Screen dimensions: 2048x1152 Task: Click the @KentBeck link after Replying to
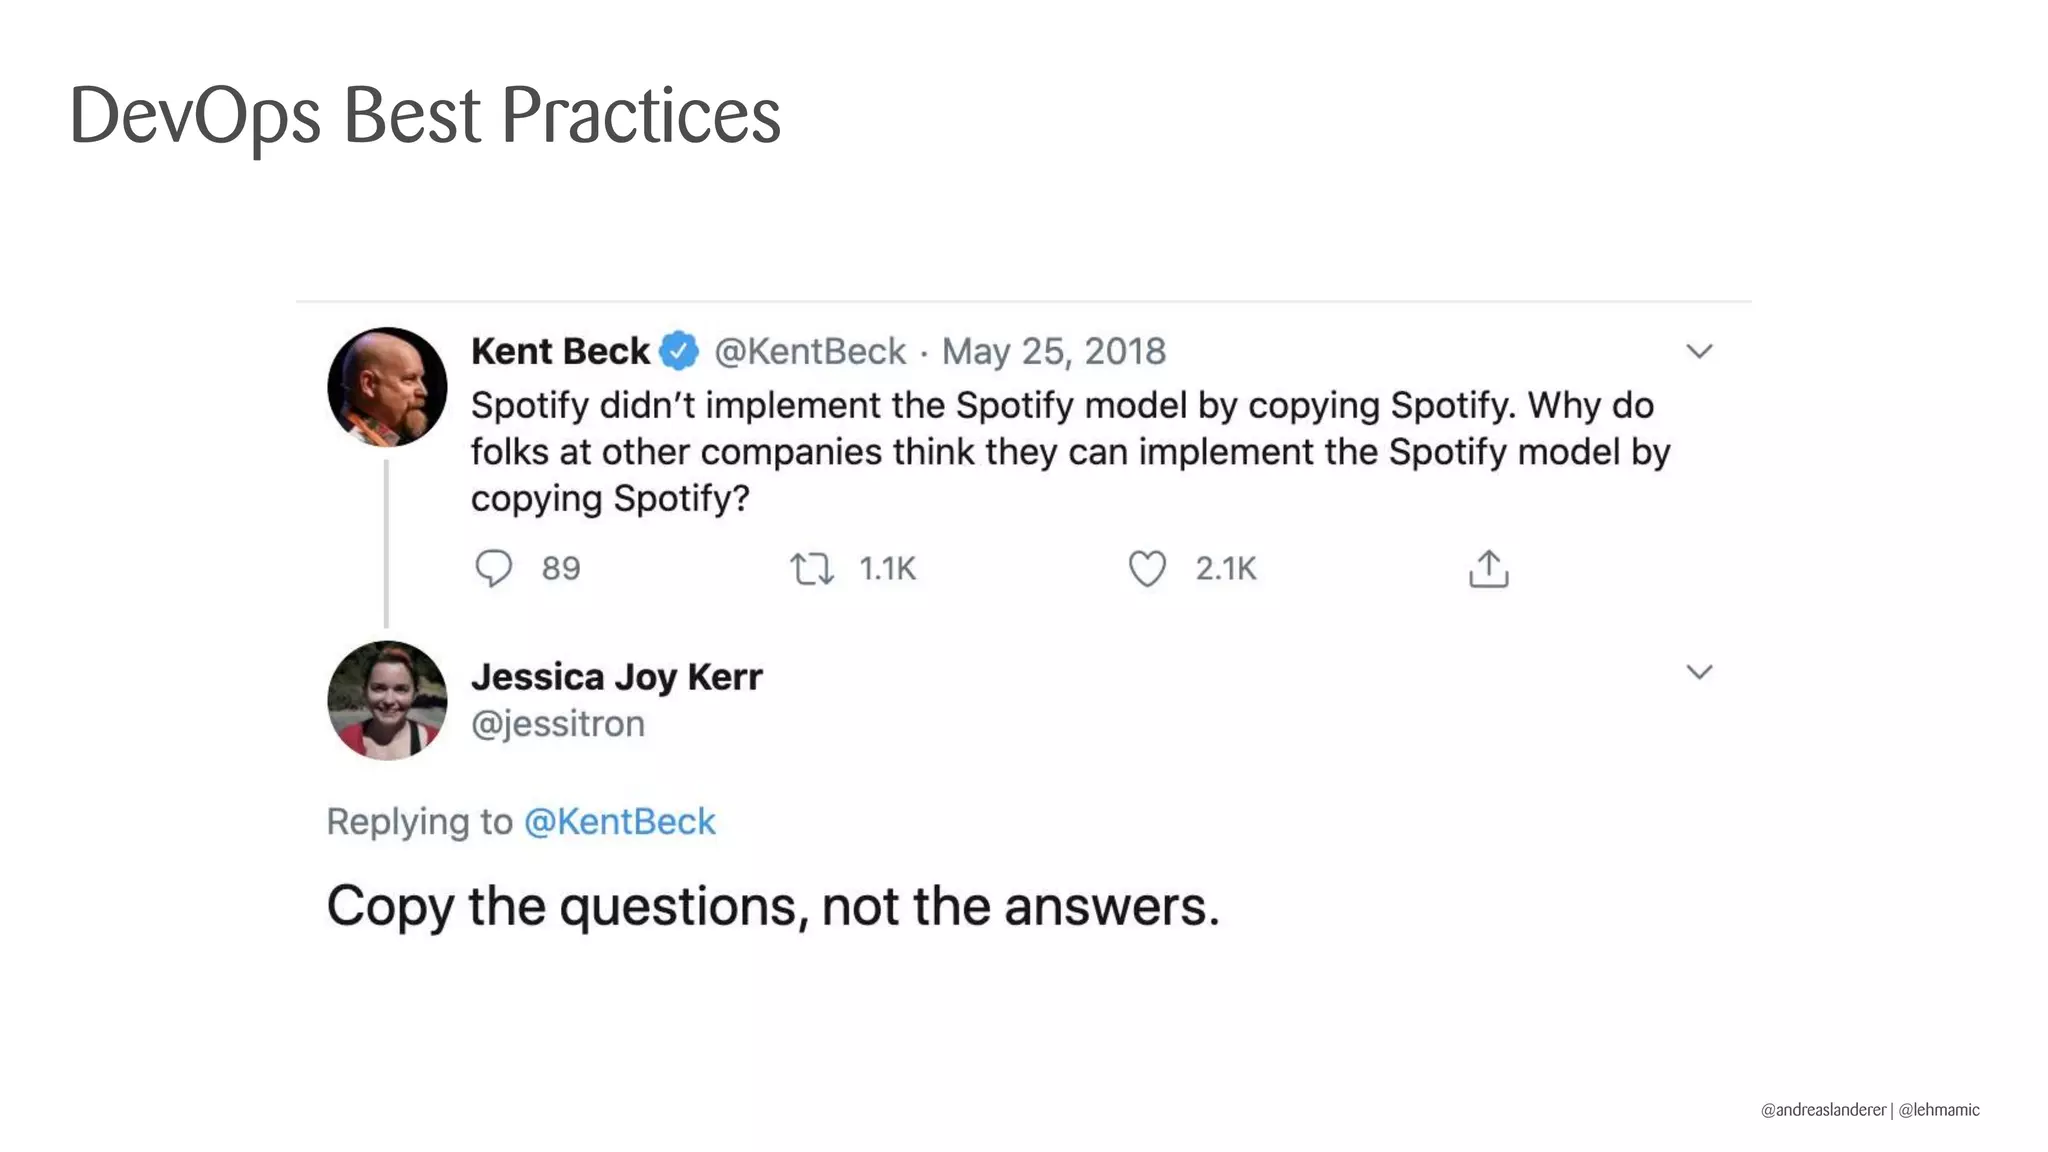tap(620, 822)
